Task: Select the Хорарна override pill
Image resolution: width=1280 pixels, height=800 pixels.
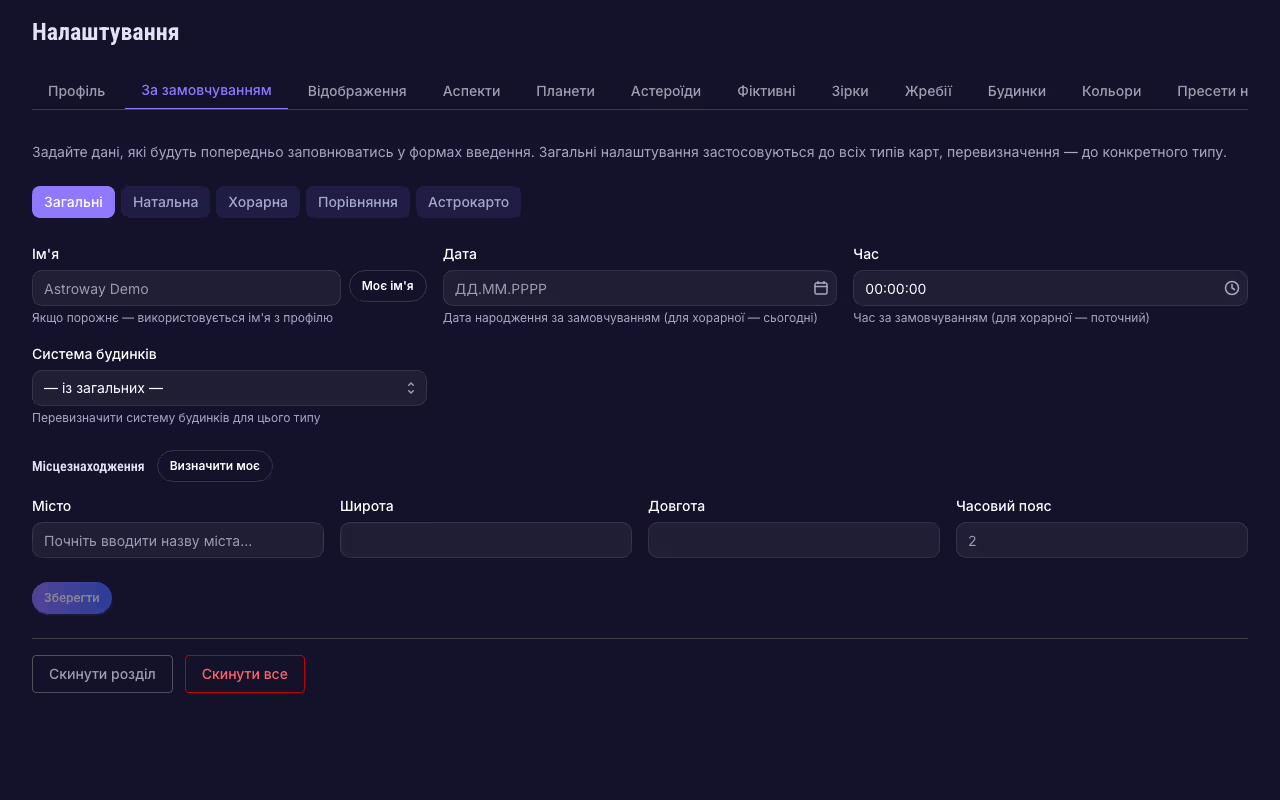Action: pos(258,202)
